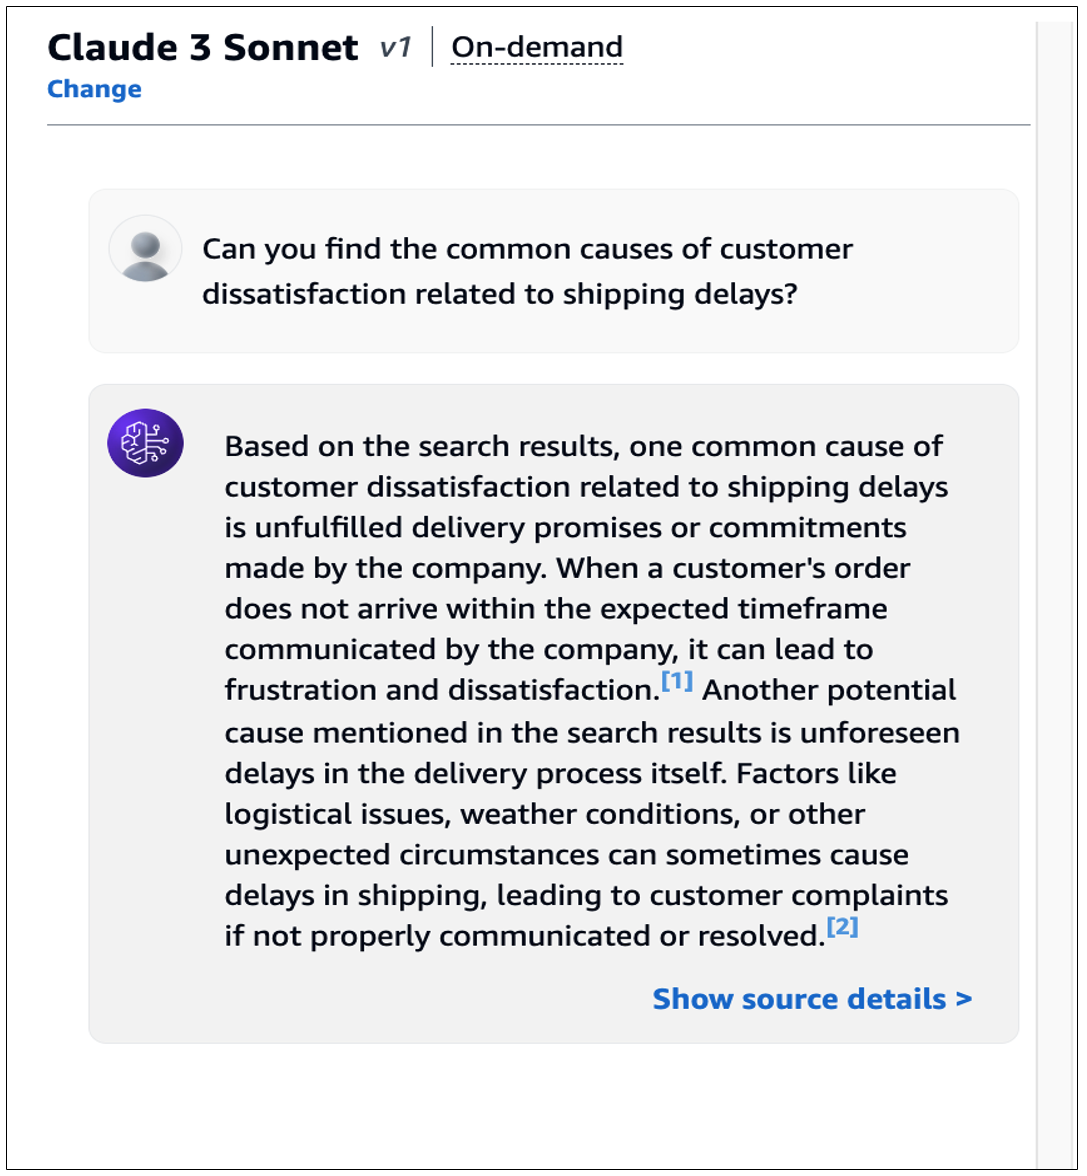This screenshot has height=1176, width=1087.
Task: Select the user question message bubble
Action: (554, 271)
